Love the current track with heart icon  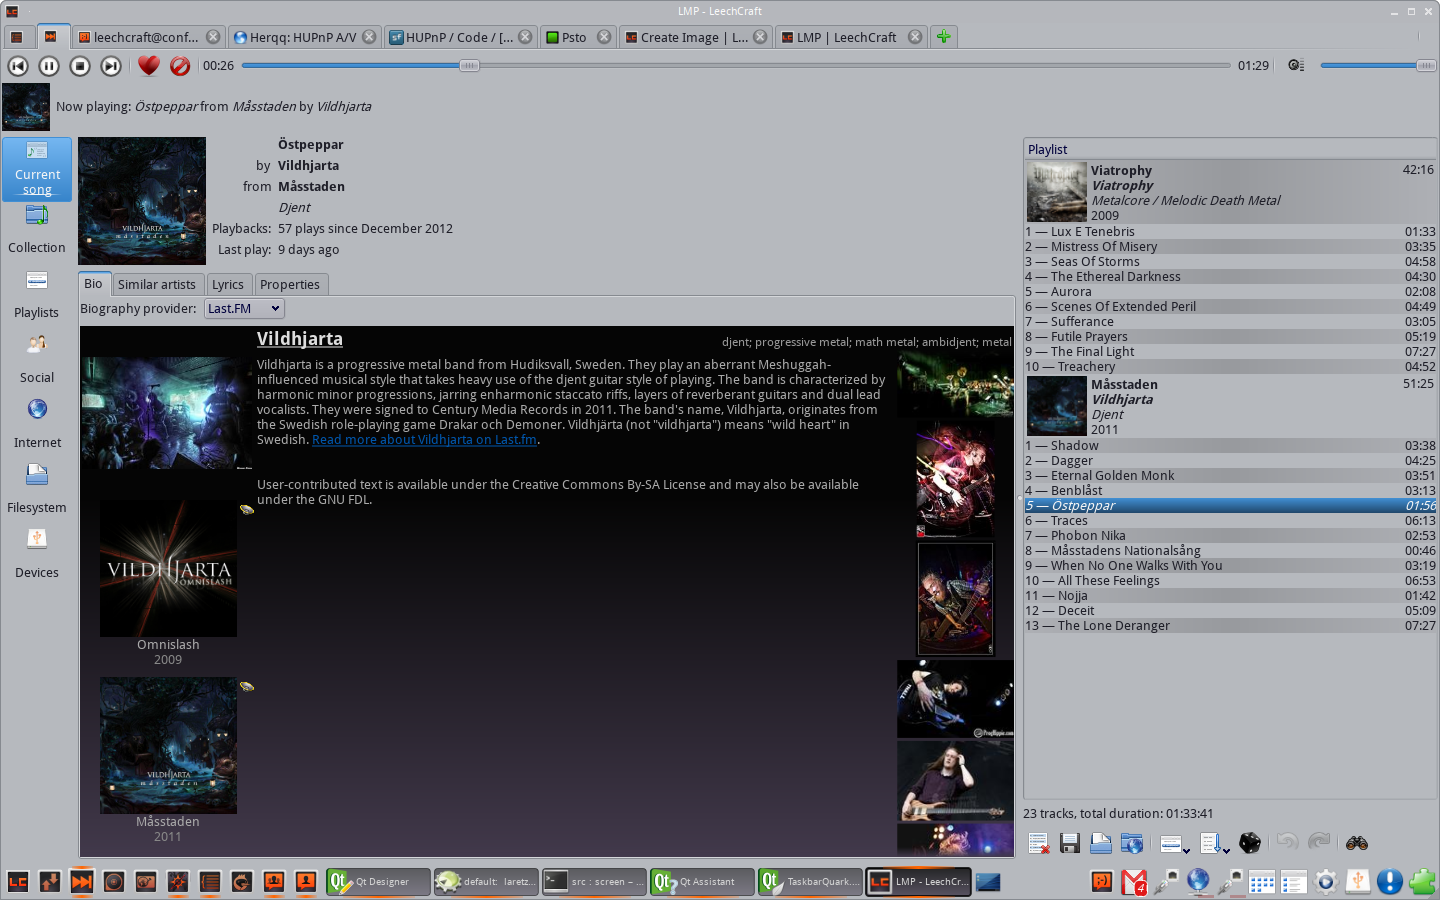(x=149, y=66)
